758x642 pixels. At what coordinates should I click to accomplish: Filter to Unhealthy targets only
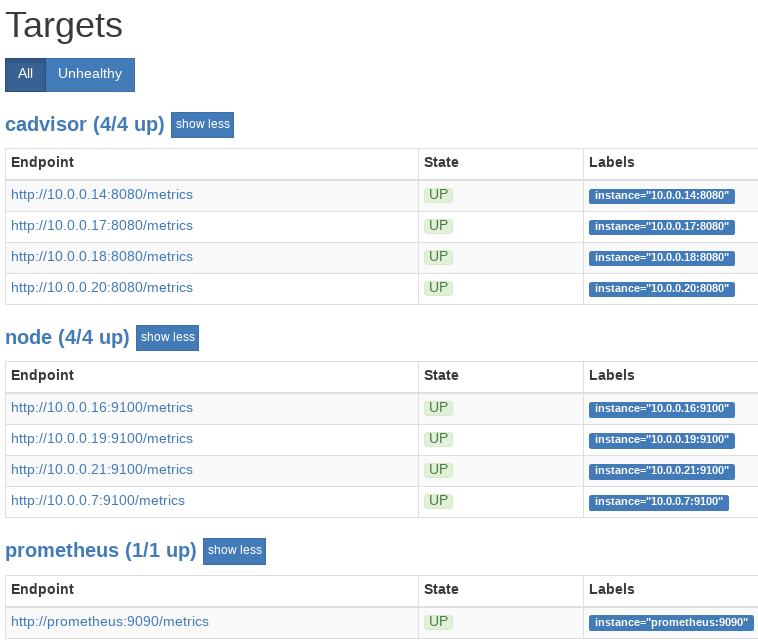(x=90, y=75)
